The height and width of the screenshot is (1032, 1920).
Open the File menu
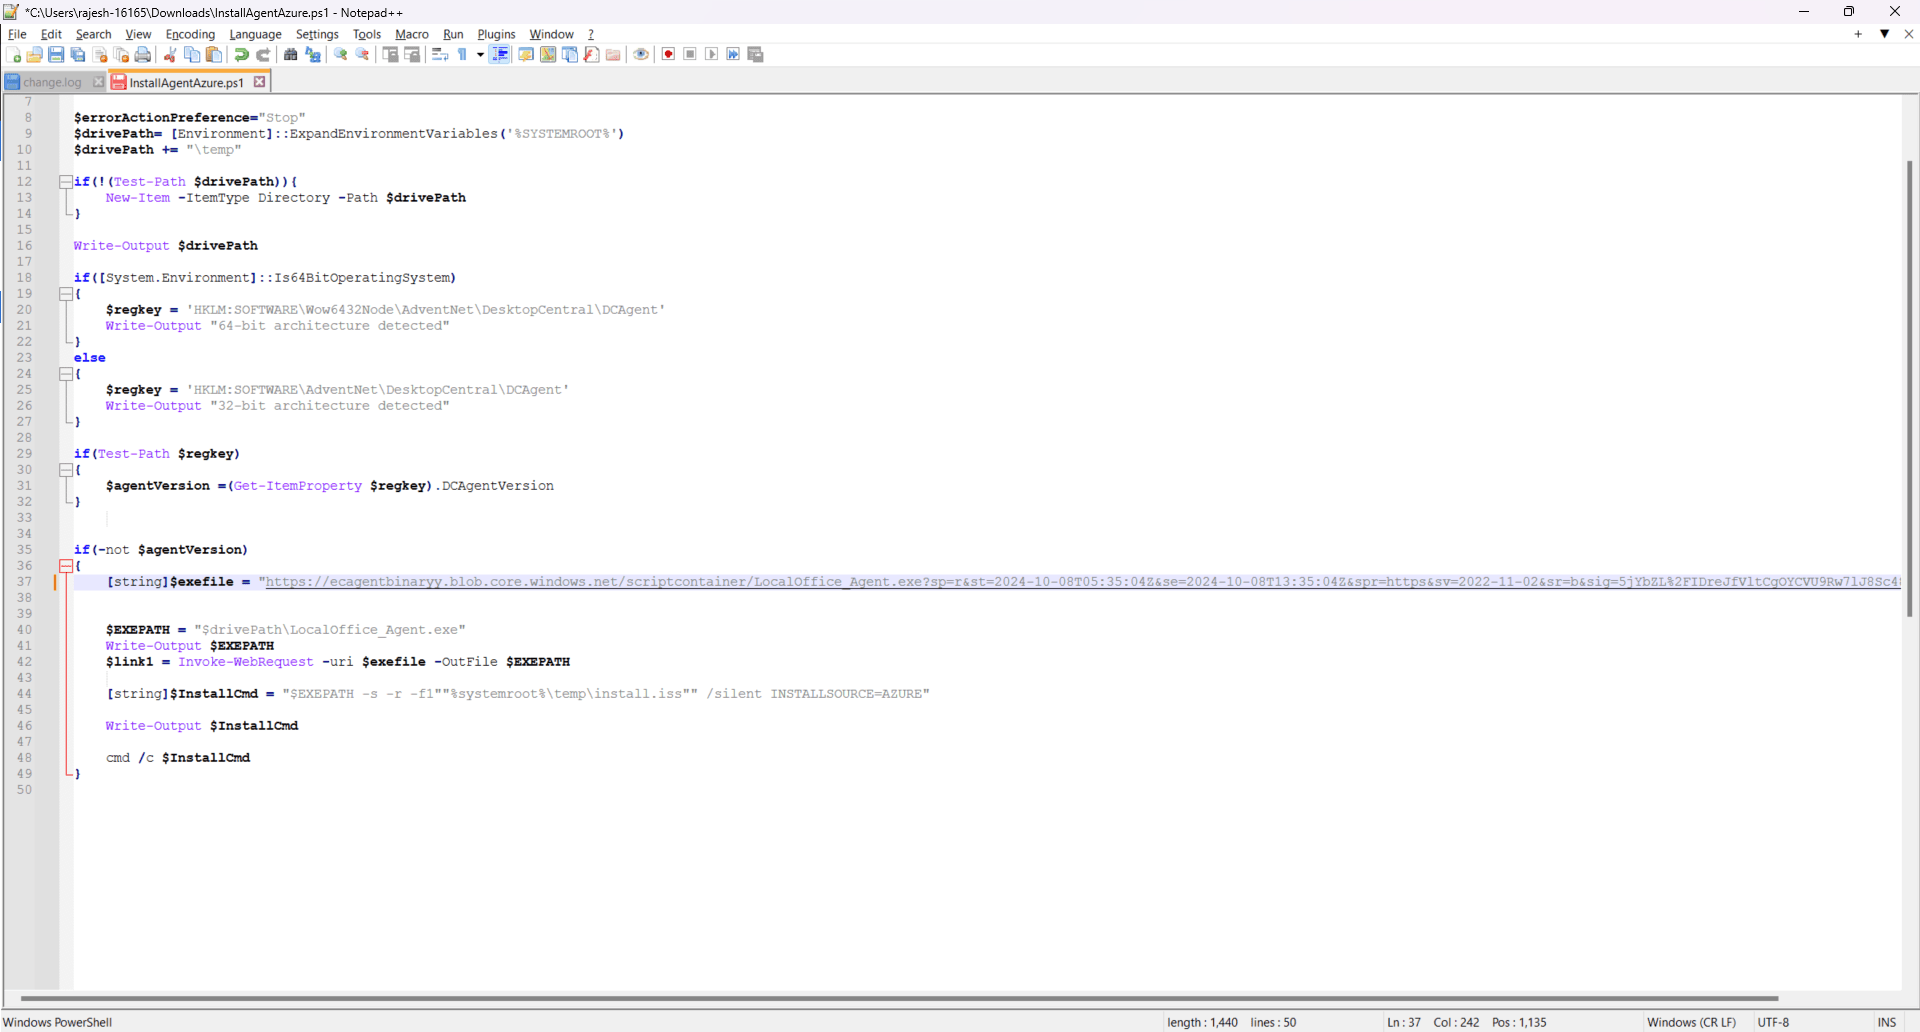click(17, 34)
